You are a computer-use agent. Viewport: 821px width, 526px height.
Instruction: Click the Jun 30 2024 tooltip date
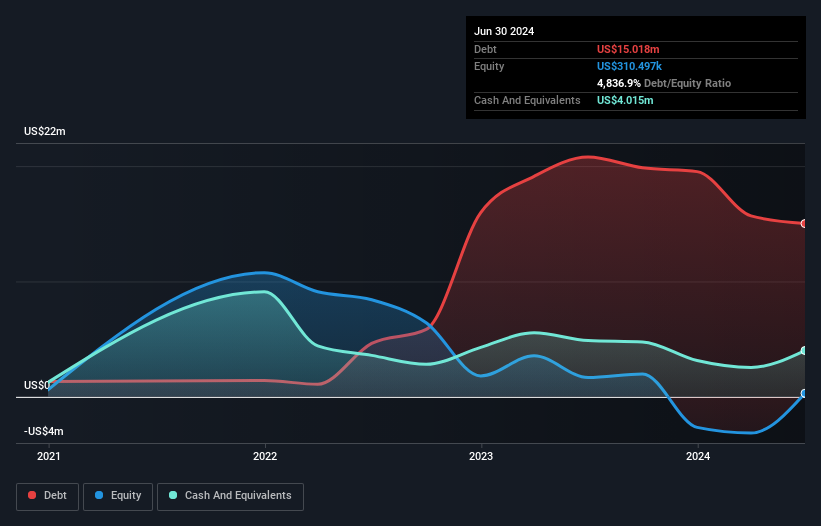(504, 31)
